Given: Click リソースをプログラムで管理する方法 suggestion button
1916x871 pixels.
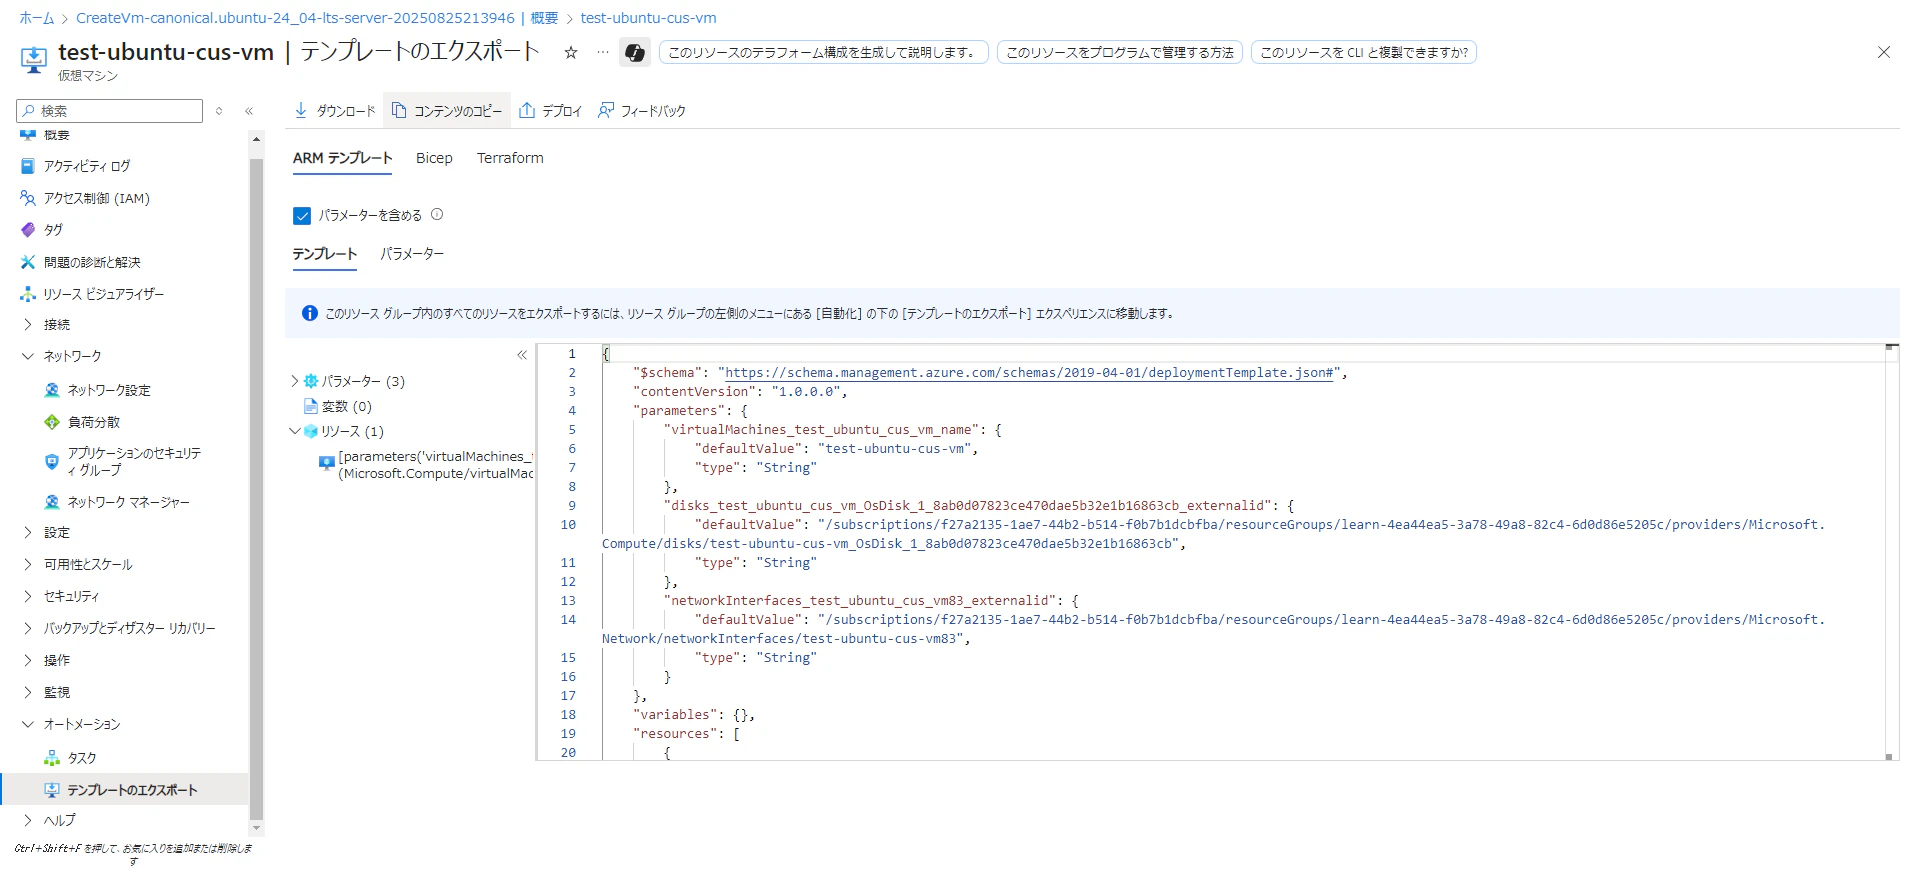Looking at the screenshot, I should [1120, 52].
